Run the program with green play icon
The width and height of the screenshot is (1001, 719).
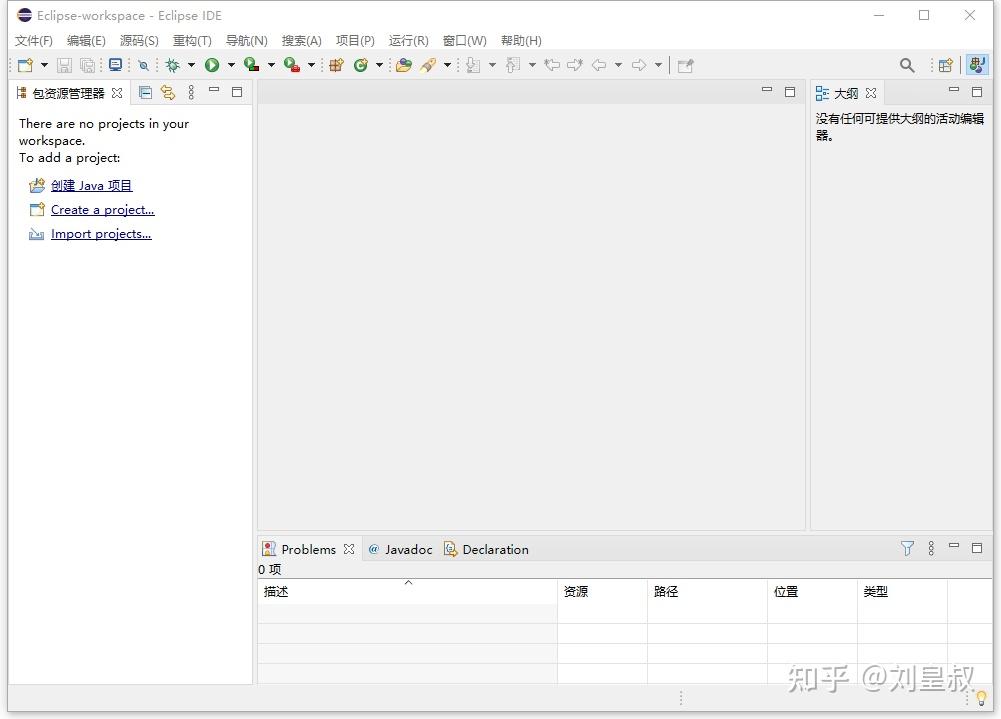pyautogui.click(x=212, y=65)
